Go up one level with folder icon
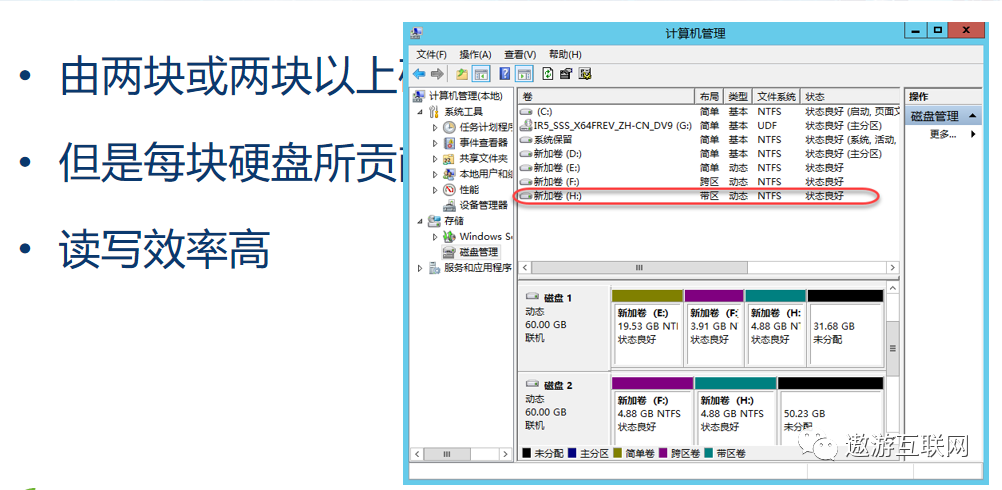 click(462, 74)
